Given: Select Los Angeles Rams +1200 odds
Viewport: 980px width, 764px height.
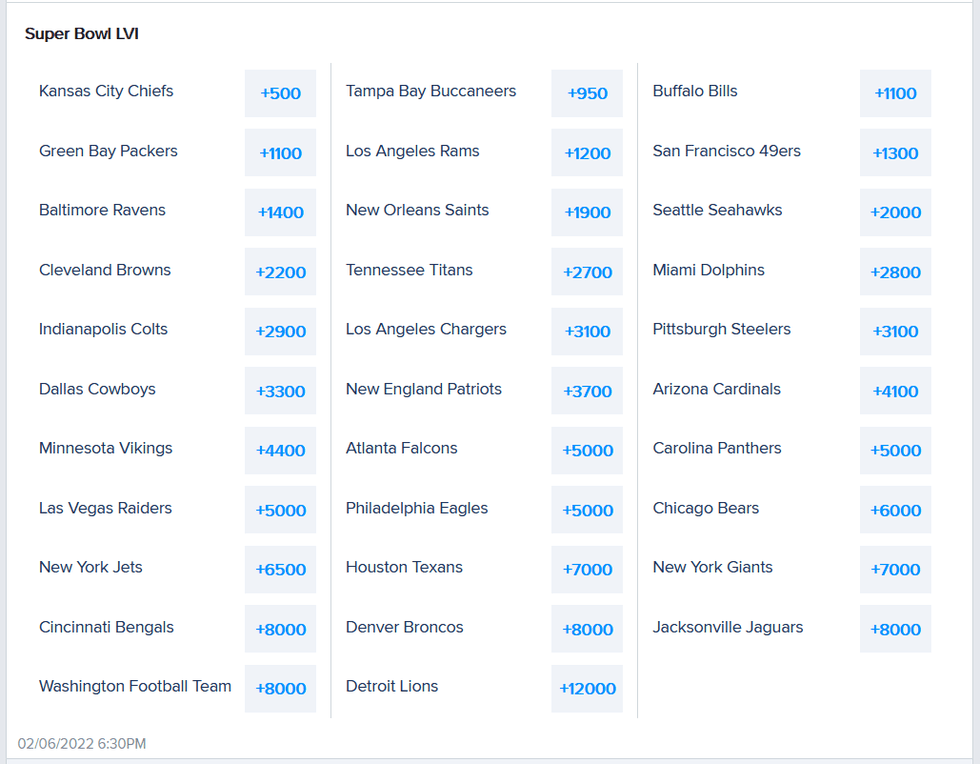Looking at the screenshot, I should [x=587, y=152].
